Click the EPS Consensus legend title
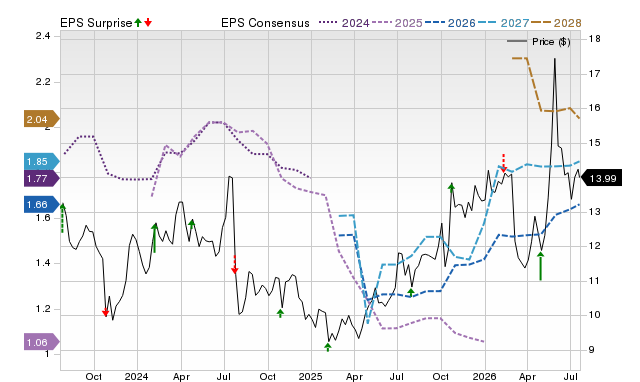The image size is (640, 382). (x=265, y=23)
